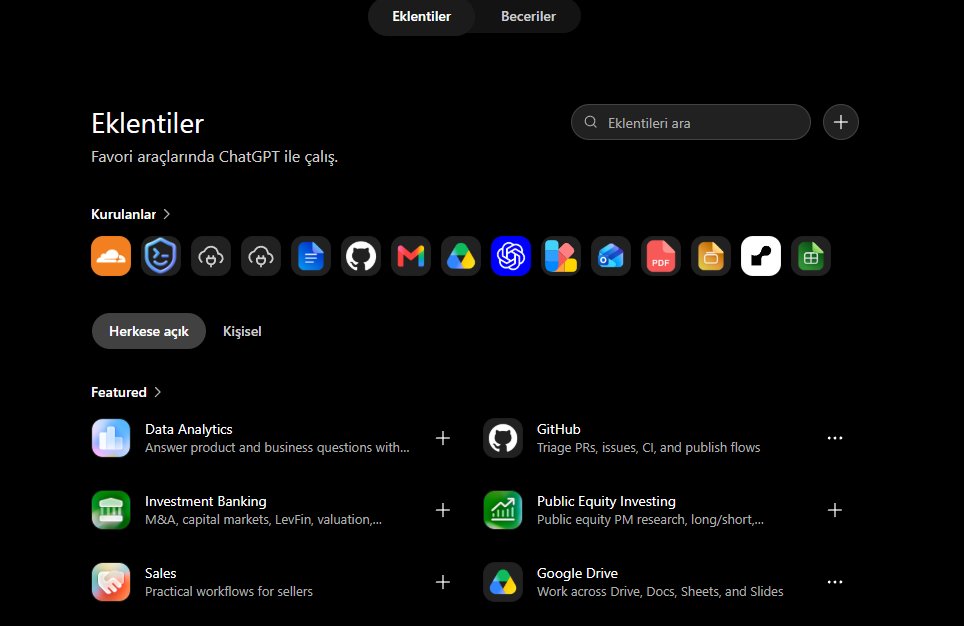Click the Sales handshake app icon
This screenshot has height=626, width=964.
click(111, 582)
